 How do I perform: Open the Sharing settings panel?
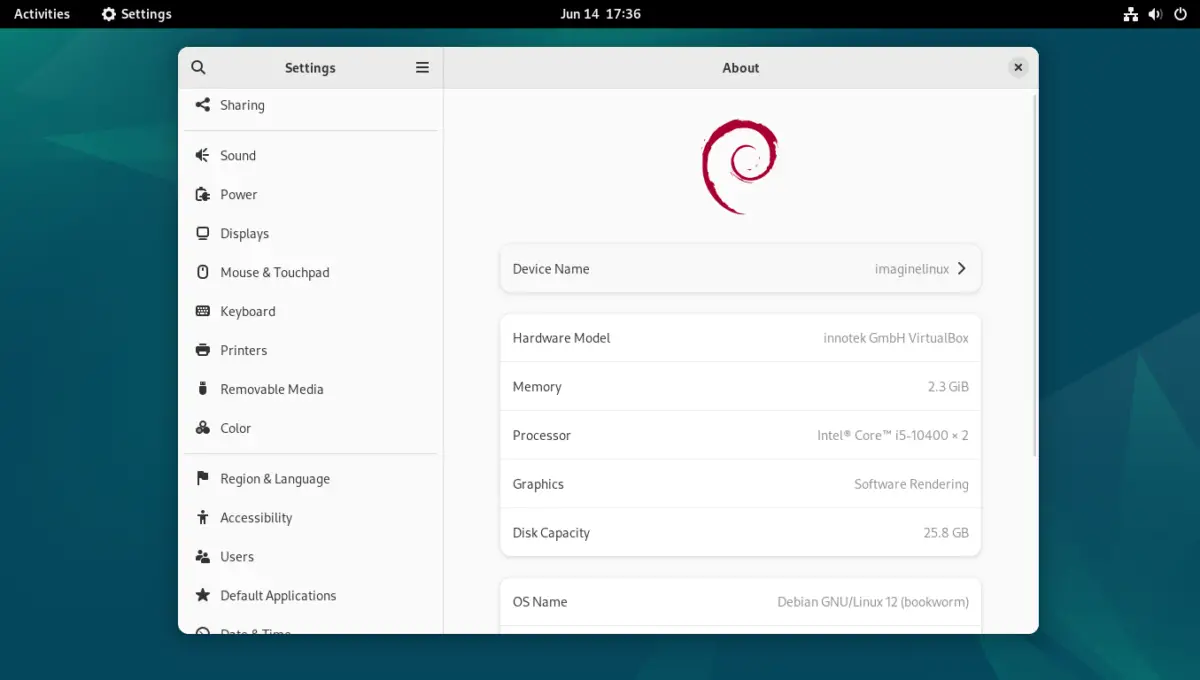[311, 105]
